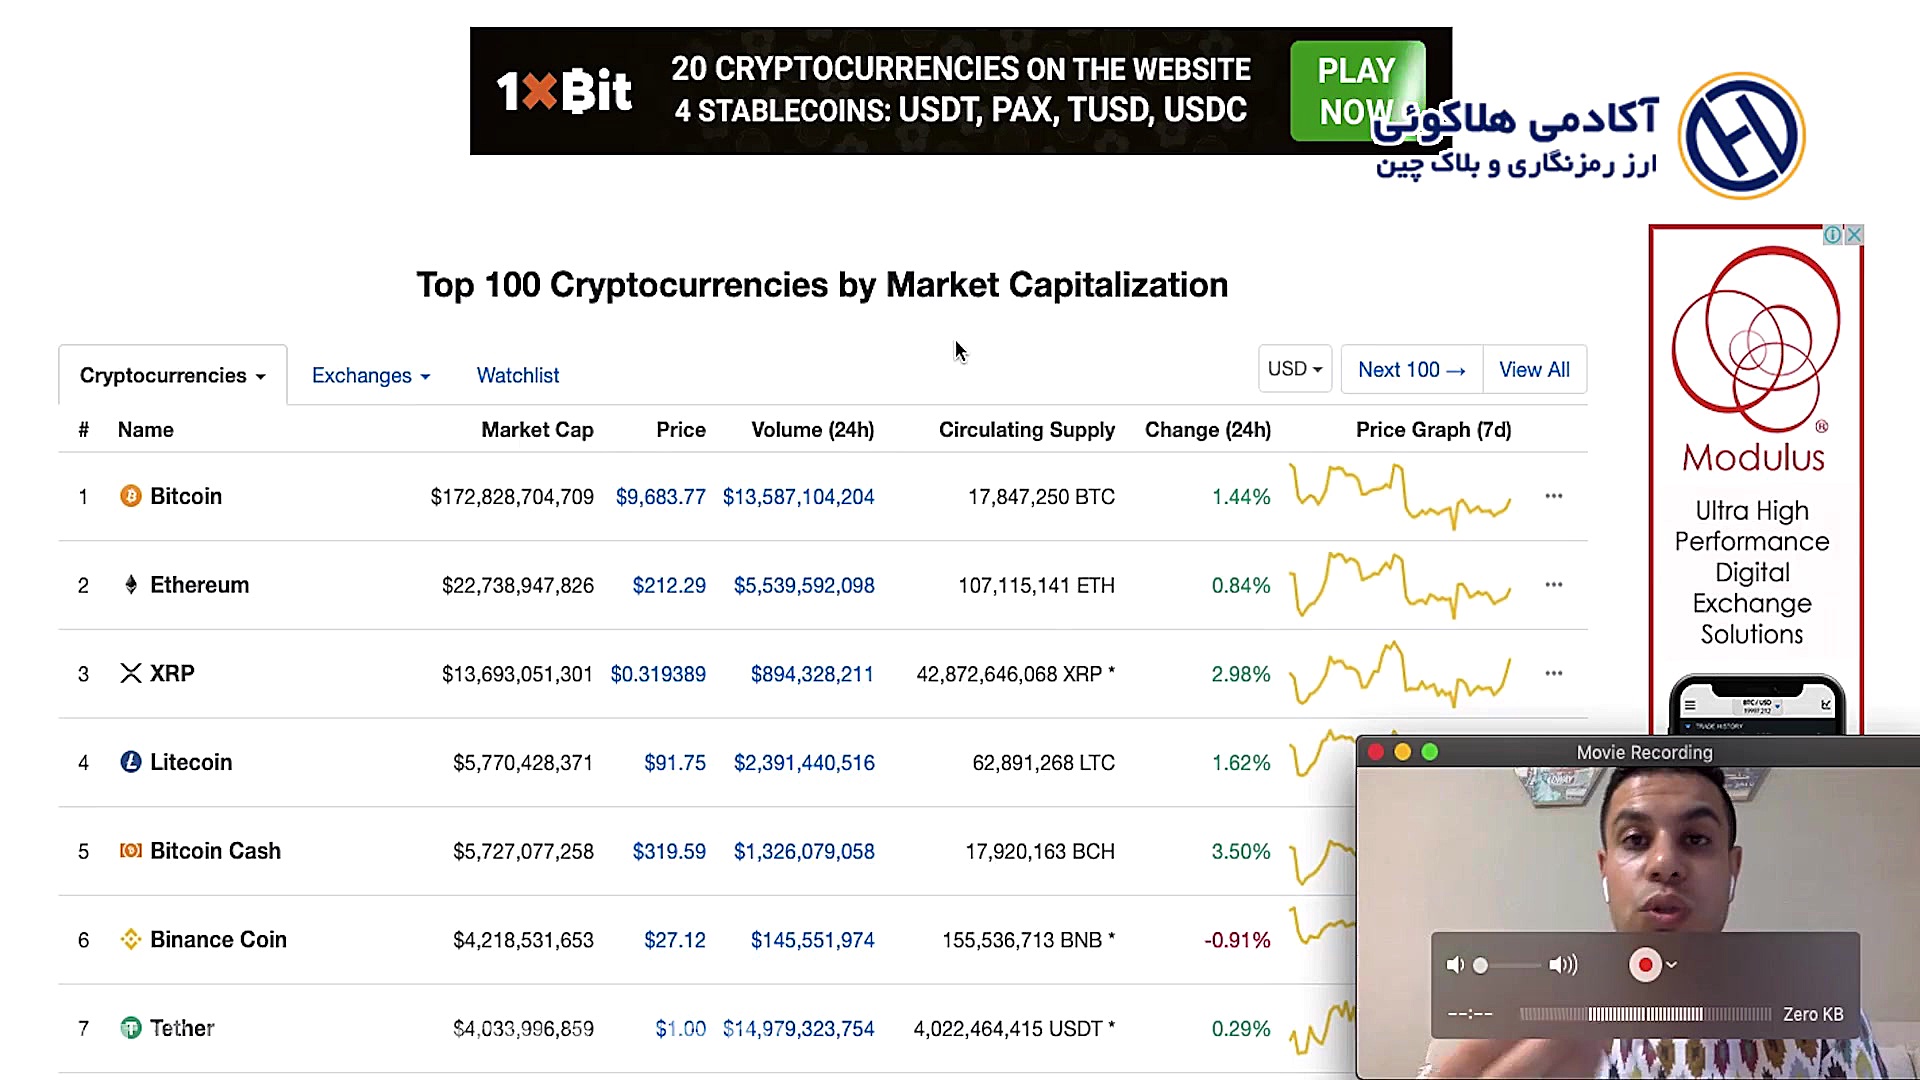Click the Binance Coin logo icon
Image resolution: width=1920 pixels, height=1080 pixels.
pyautogui.click(x=131, y=939)
